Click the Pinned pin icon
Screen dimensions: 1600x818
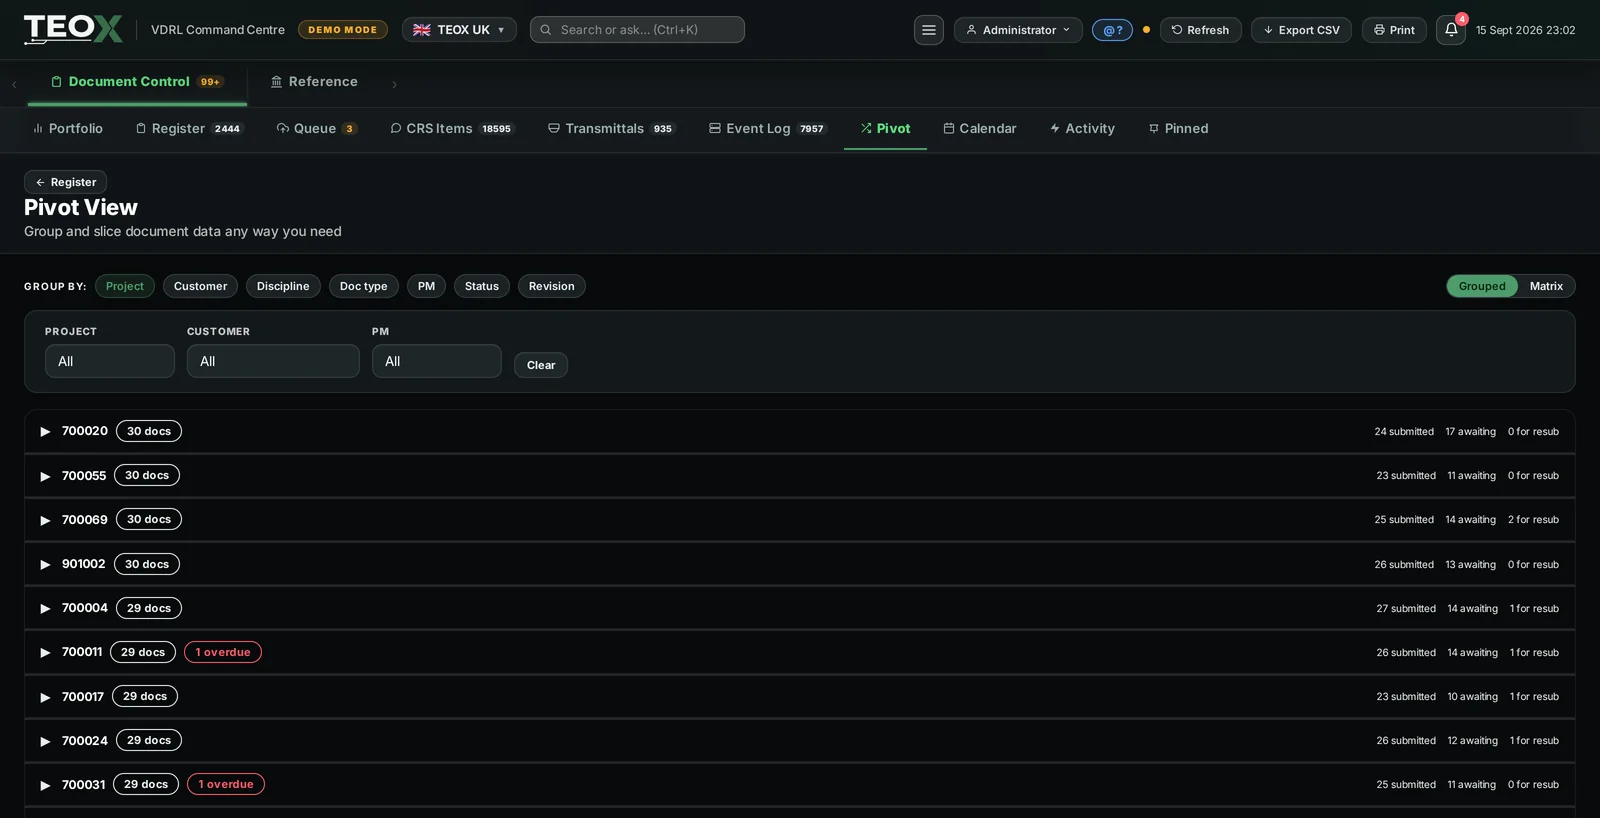1154,129
